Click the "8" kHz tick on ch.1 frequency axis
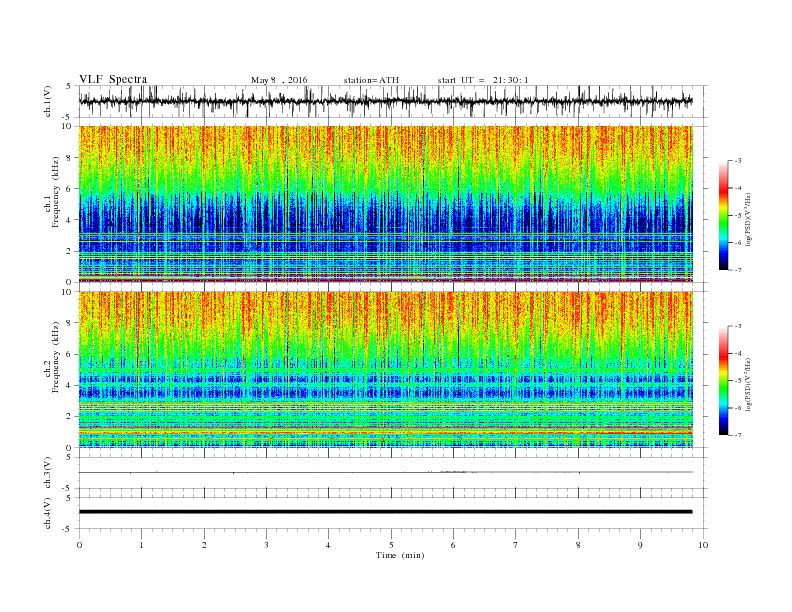792x612 pixels. 70,158
